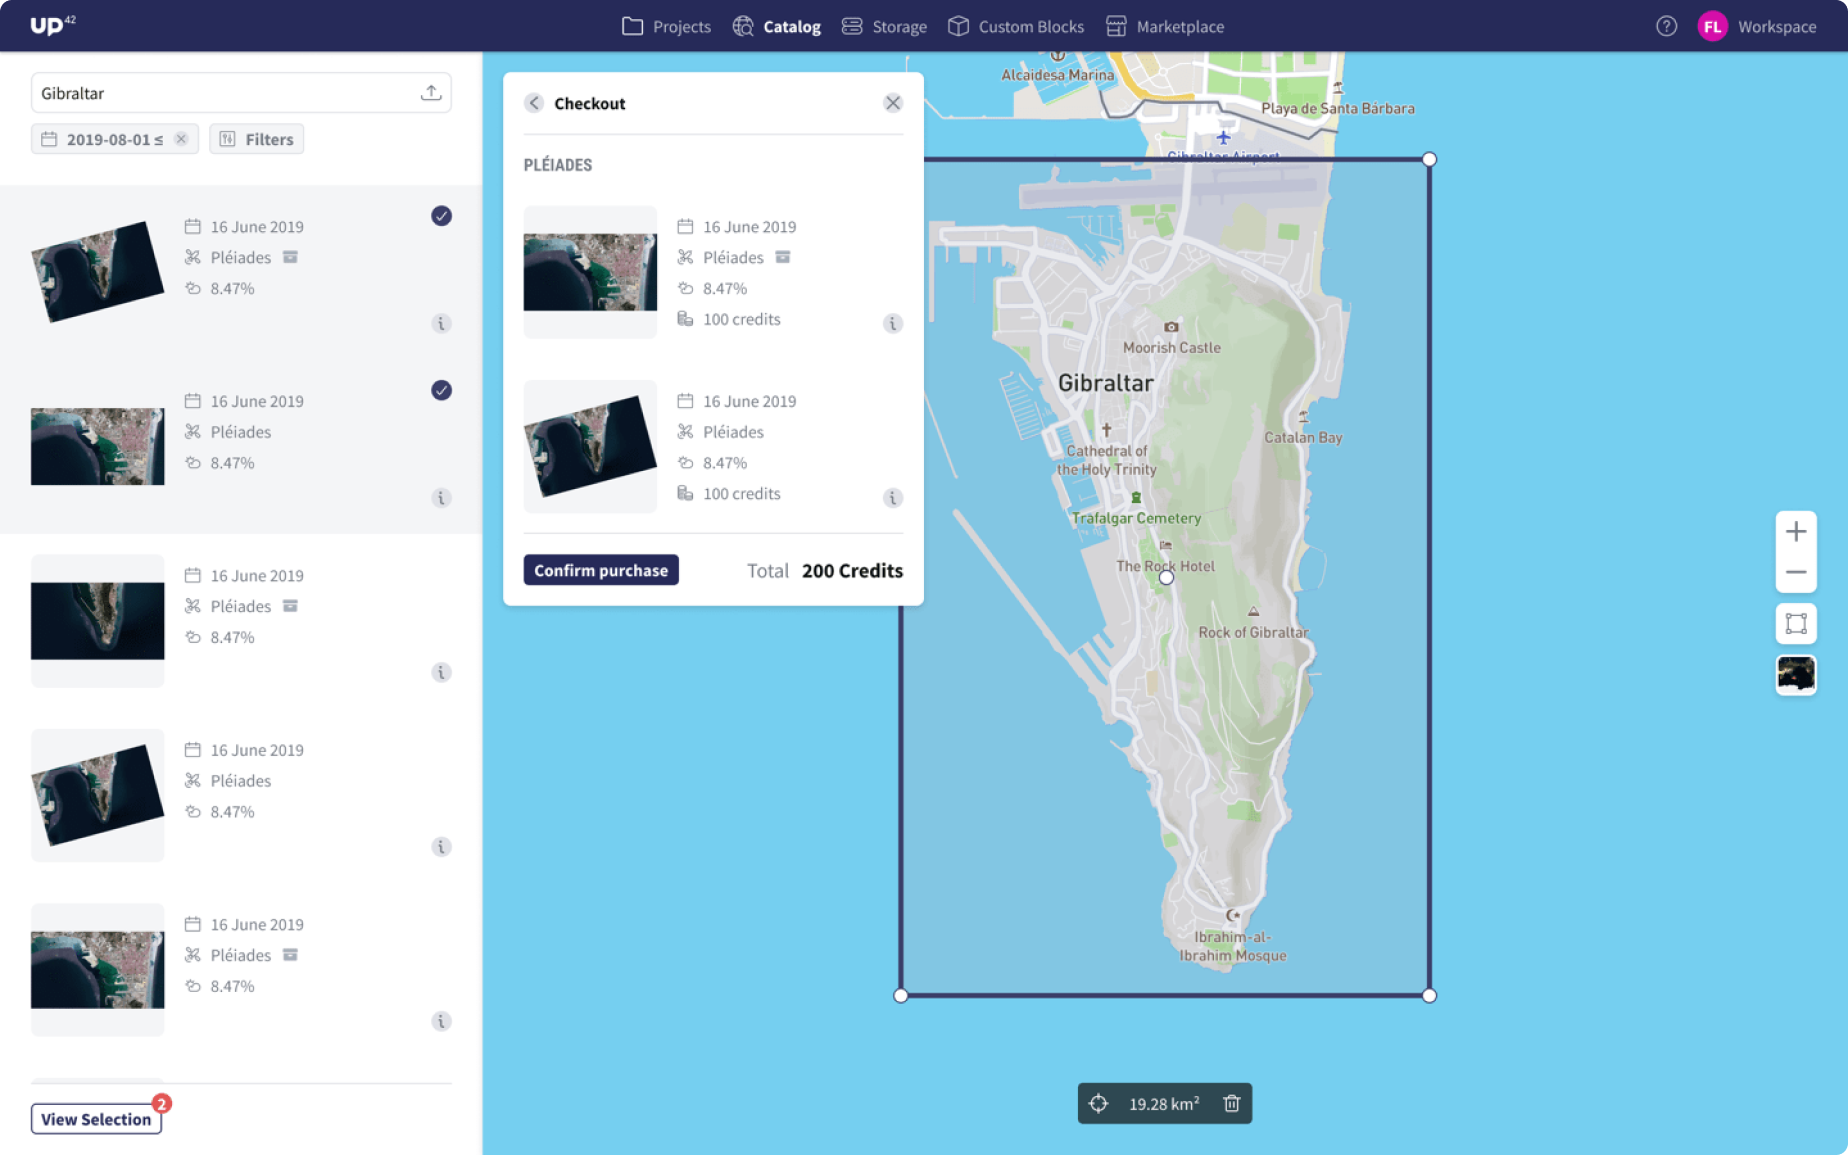The width and height of the screenshot is (1848, 1155).
Task: Zoom in on the map
Action: tap(1796, 531)
